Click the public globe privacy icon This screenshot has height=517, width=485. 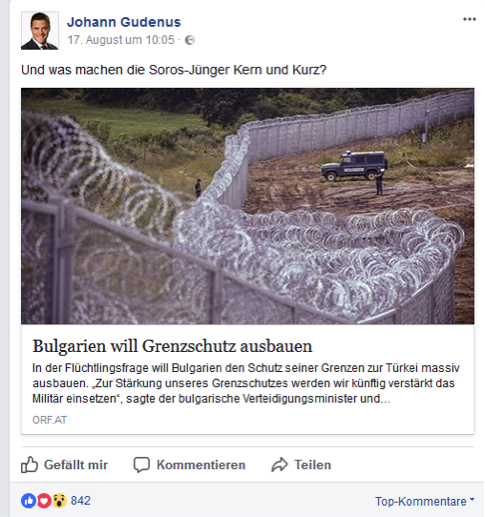(190, 40)
